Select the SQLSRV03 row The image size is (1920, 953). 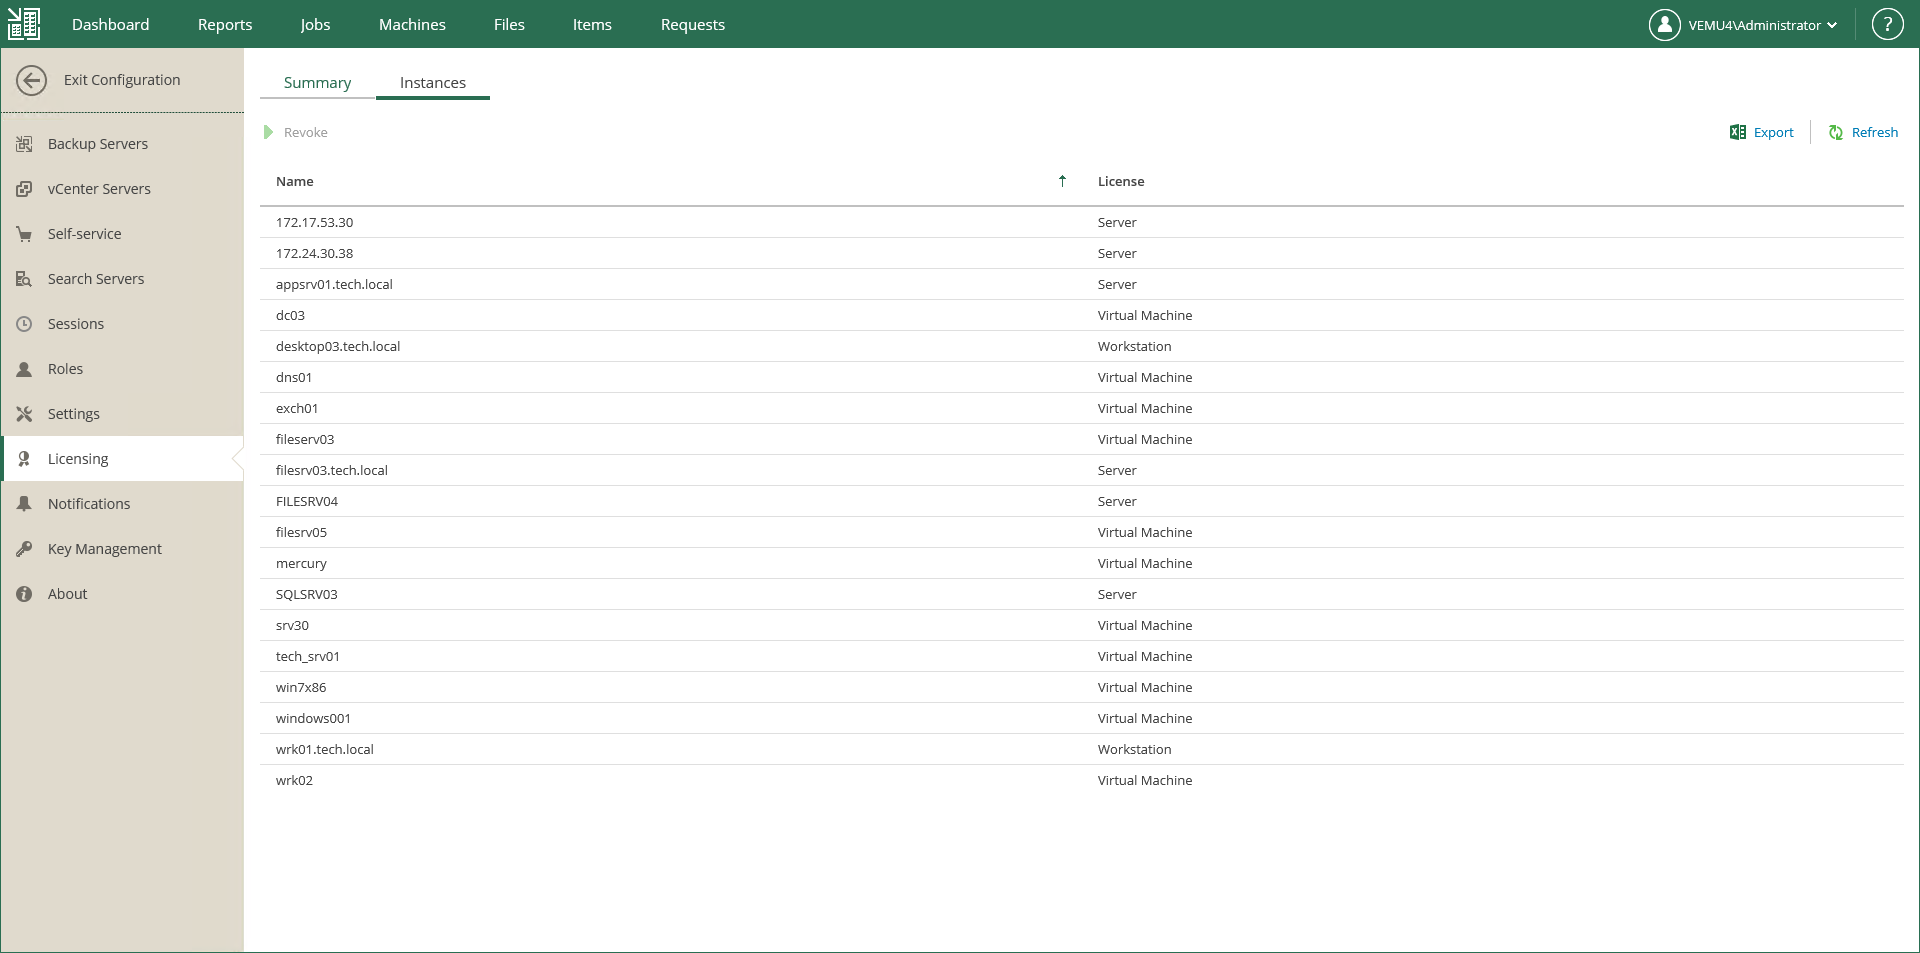[1081, 594]
